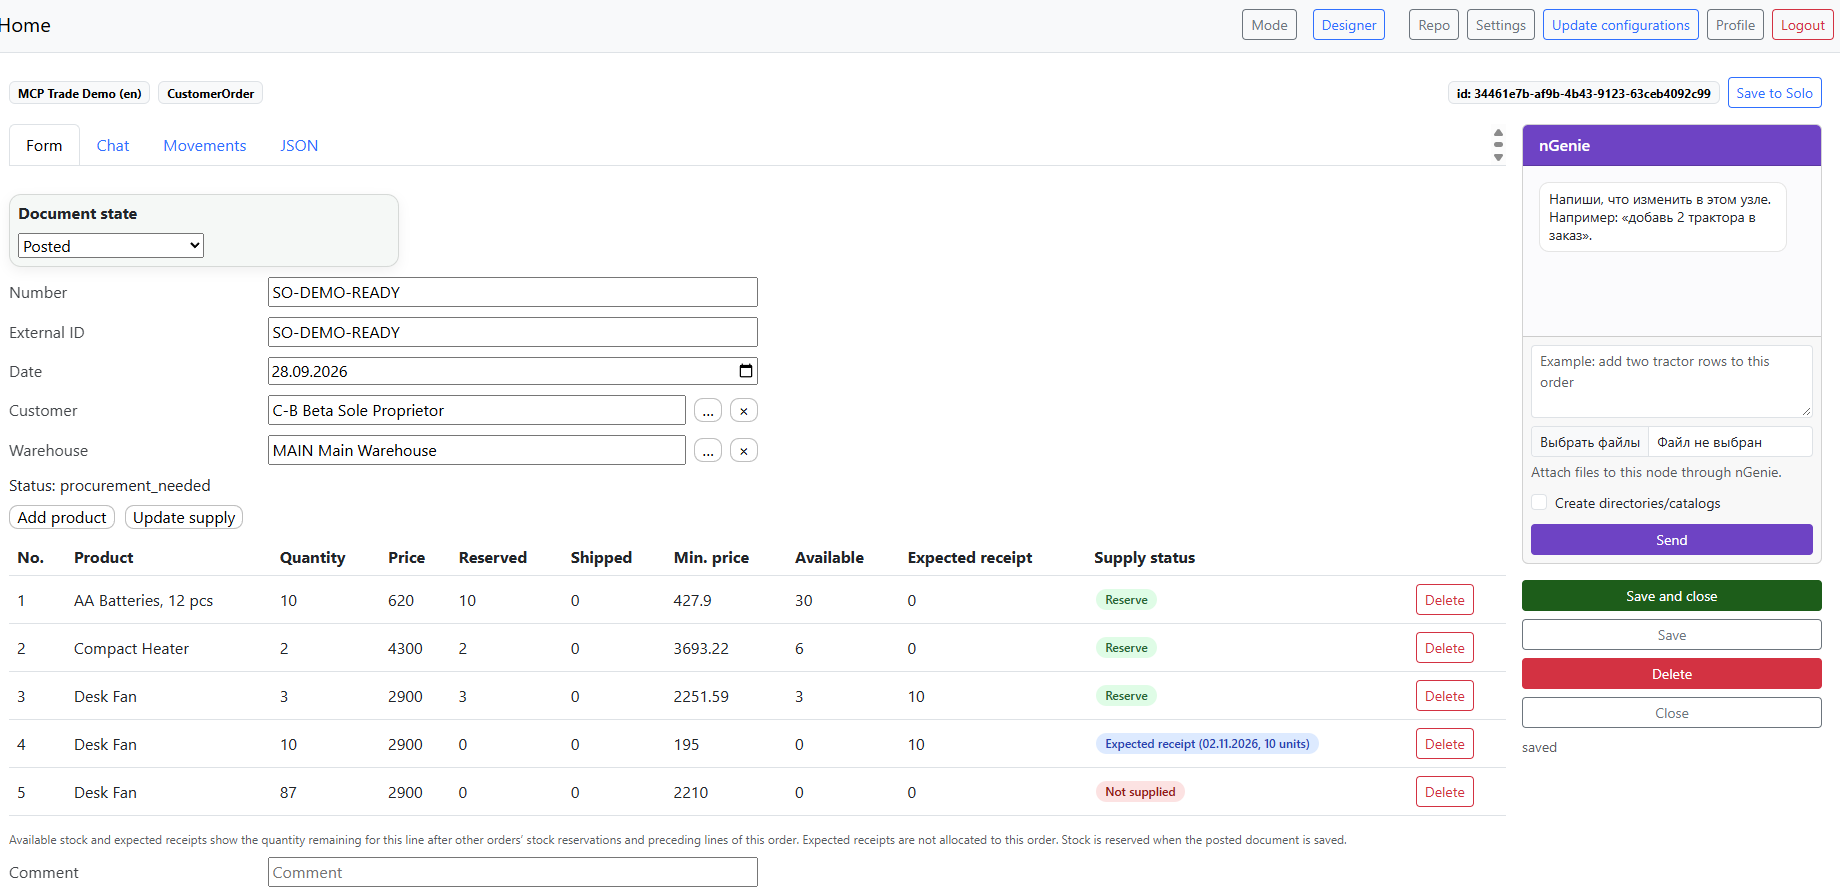Click Update configurations
This screenshot has height=892, width=1840.
point(1621,25)
